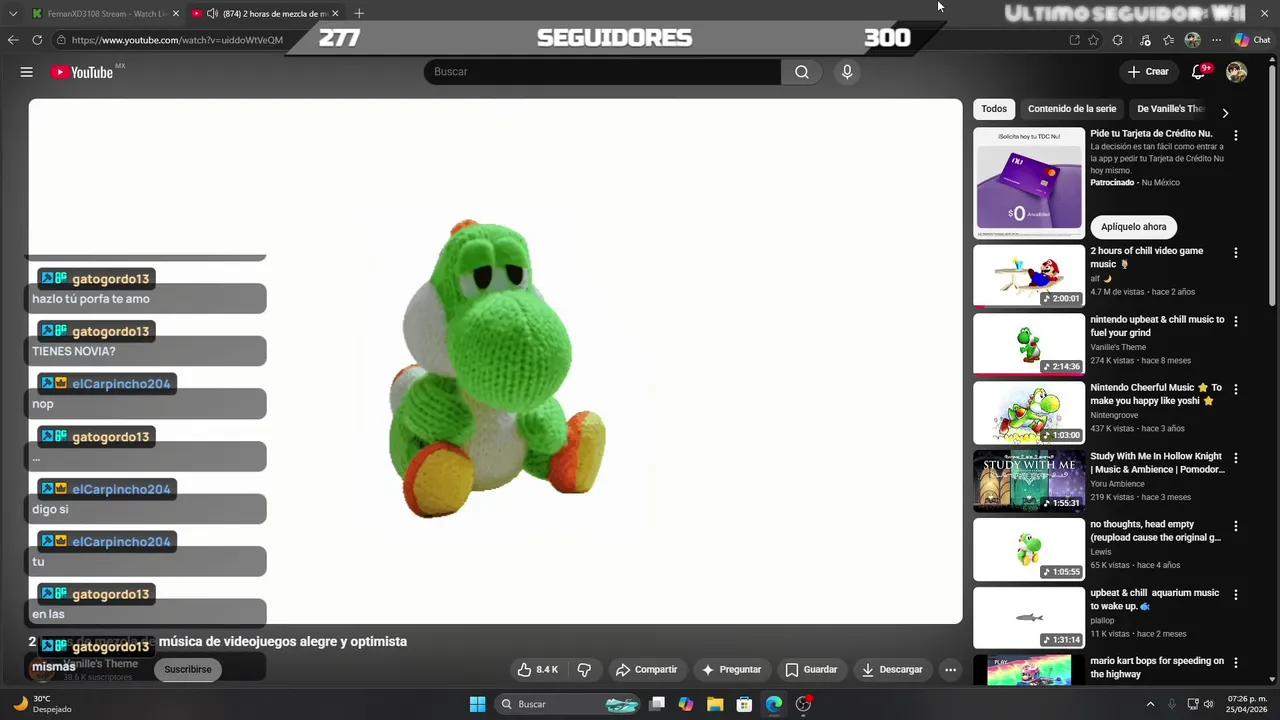Open options for 2 hours of chill video
This screenshot has height=720, width=1280.
click(1236, 253)
